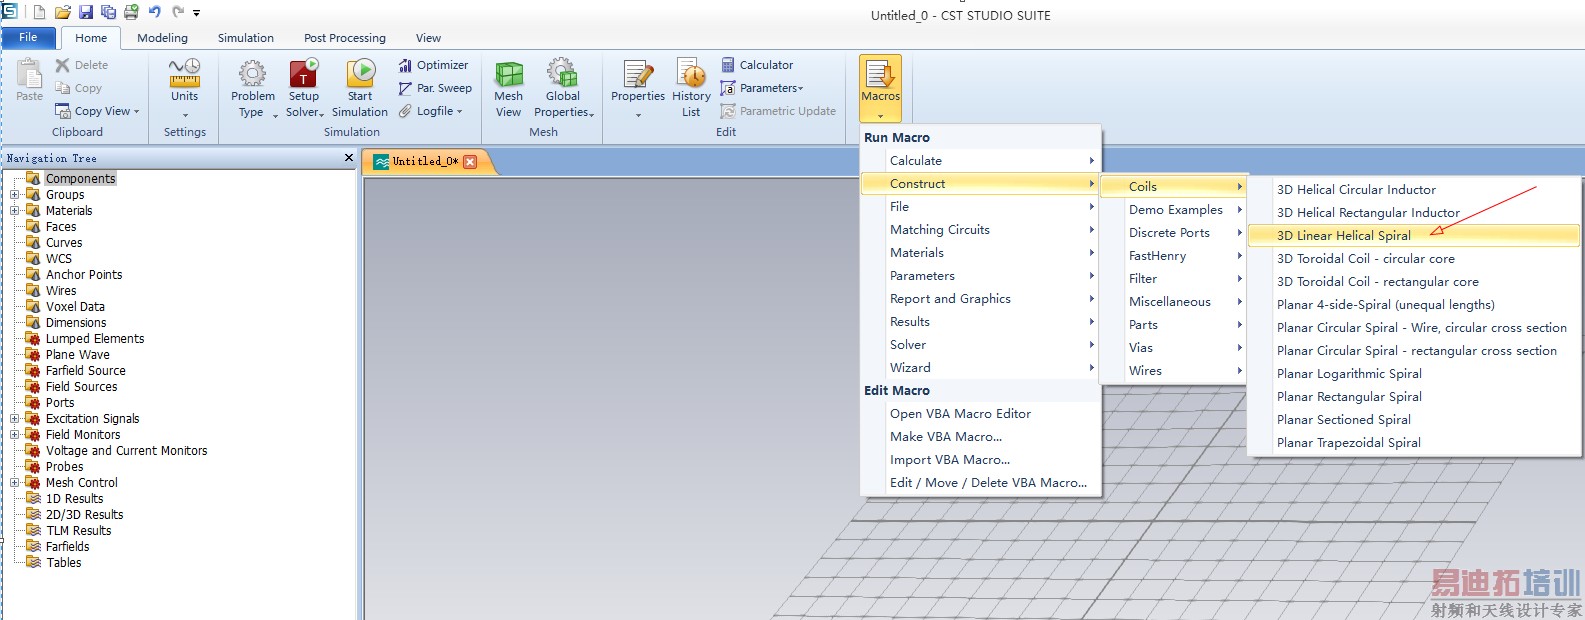1585x620 pixels.
Task: Expand the Materials tree node
Action: pyautogui.click(x=15, y=211)
